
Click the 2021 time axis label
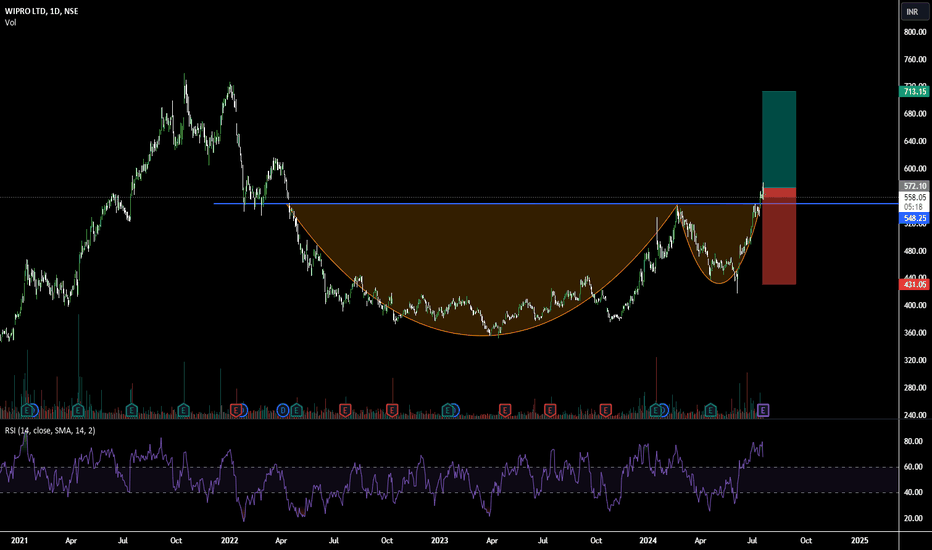[19, 540]
